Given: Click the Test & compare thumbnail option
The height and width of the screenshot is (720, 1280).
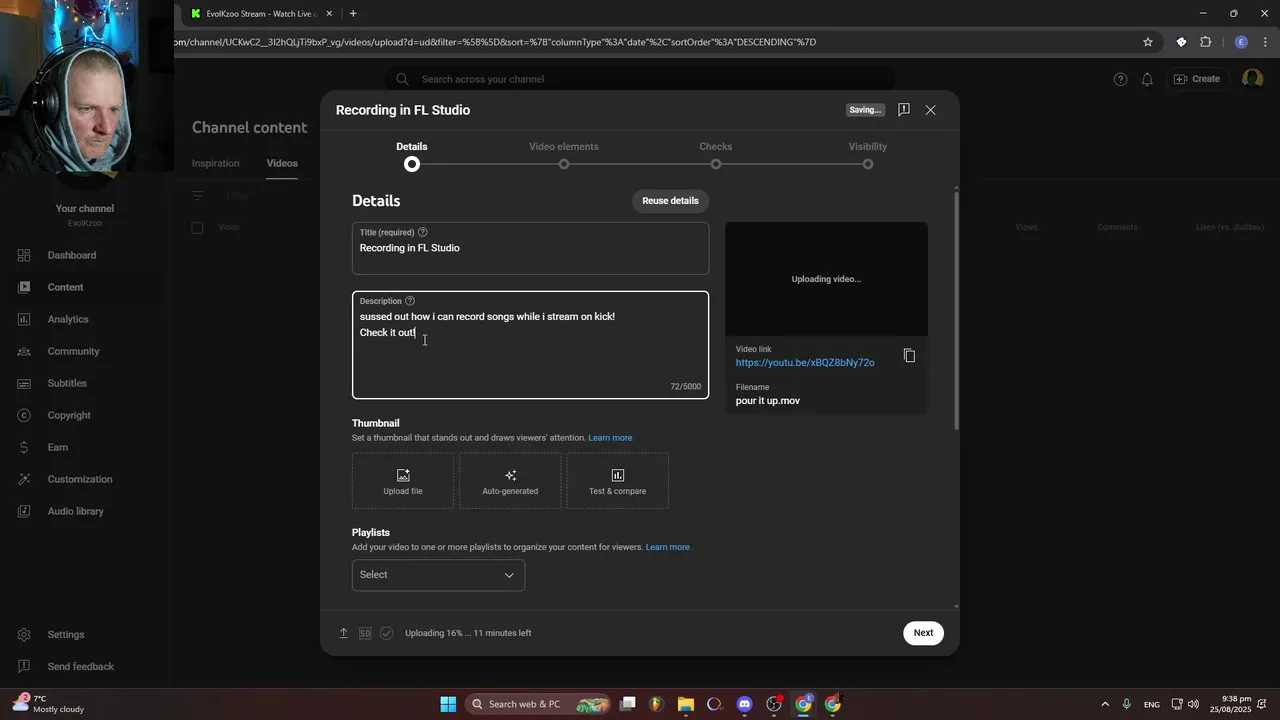Looking at the screenshot, I should [x=617, y=481].
